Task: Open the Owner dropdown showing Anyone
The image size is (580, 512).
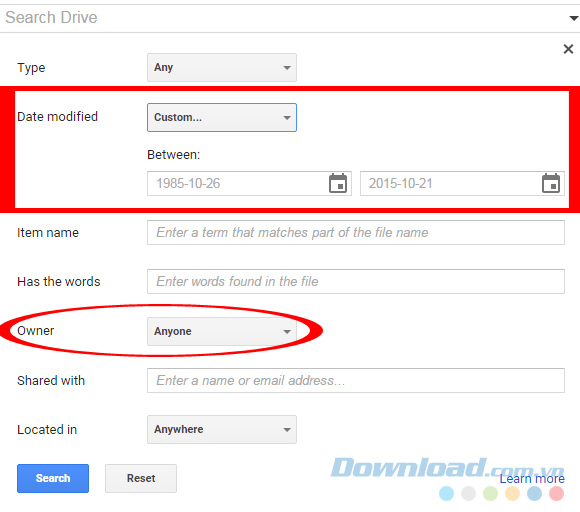Action: point(222,331)
